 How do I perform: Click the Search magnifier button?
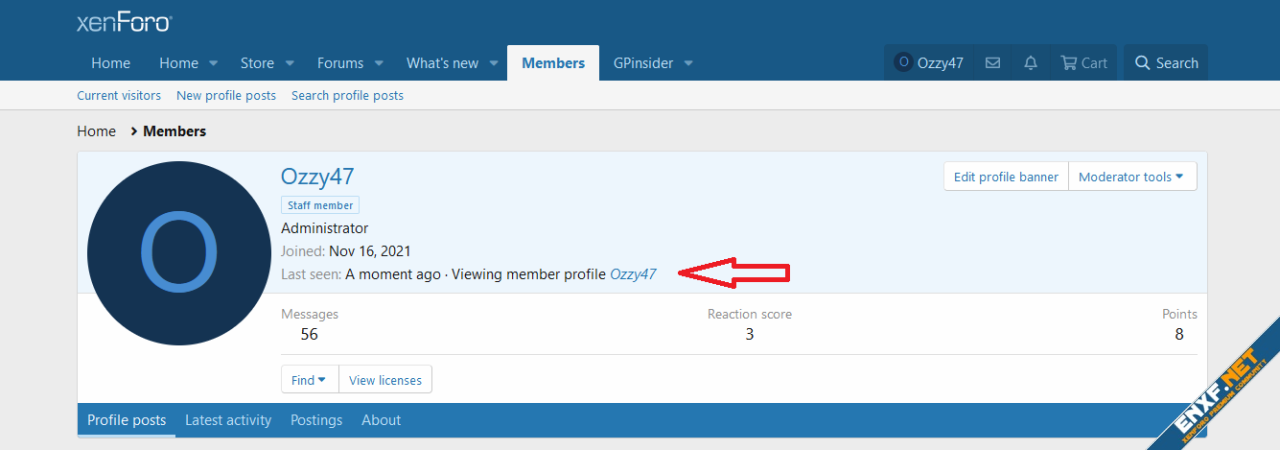(x=1166, y=63)
